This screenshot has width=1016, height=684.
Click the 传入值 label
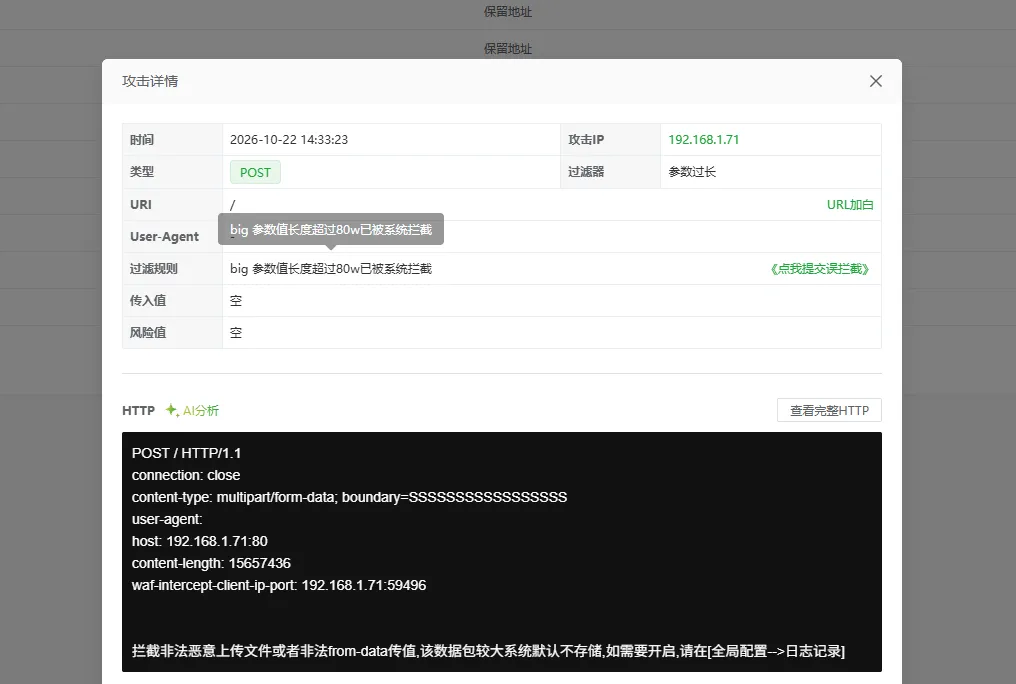[148, 301]
